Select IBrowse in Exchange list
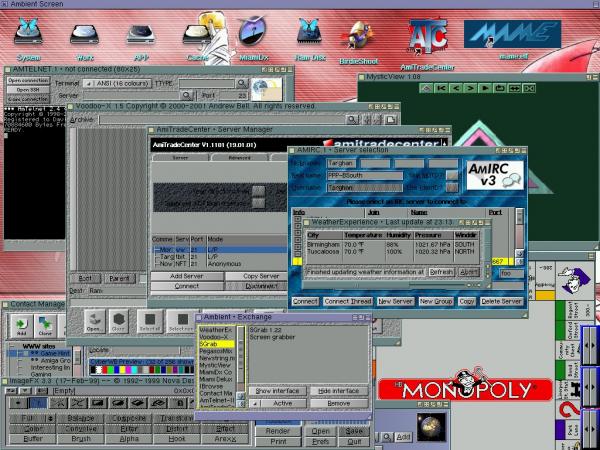 [217, 386]
